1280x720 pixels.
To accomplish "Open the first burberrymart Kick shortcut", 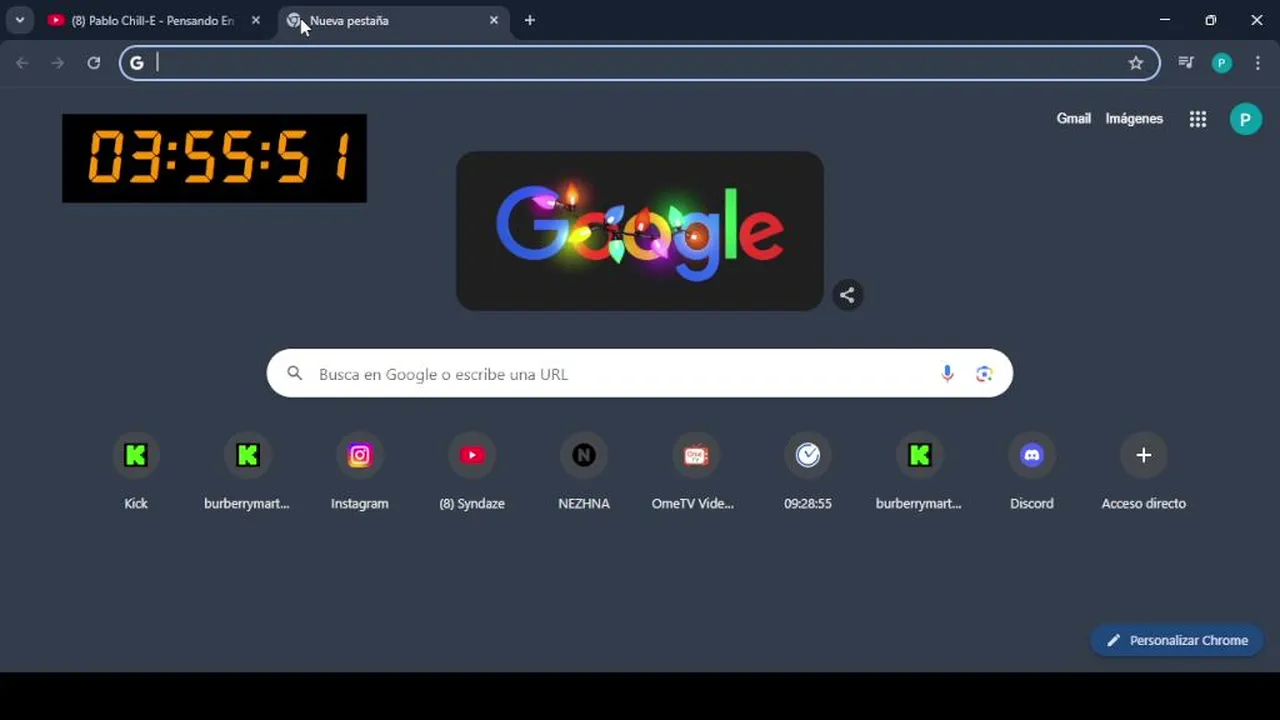I will click(x=247, y=472).
